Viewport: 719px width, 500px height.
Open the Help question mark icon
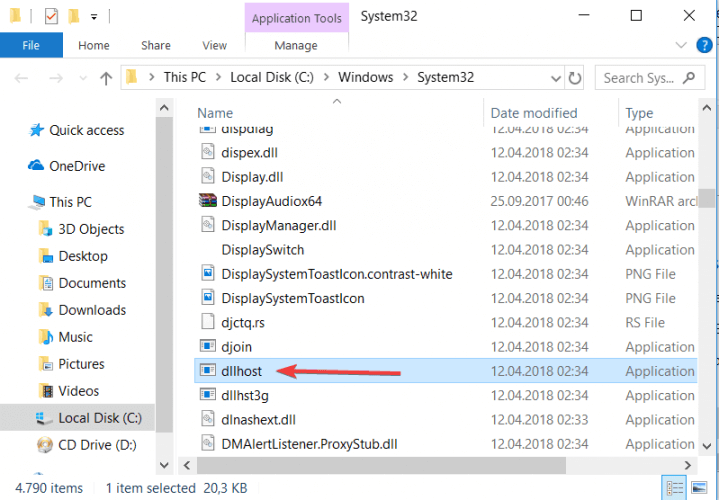click(704, 45)
